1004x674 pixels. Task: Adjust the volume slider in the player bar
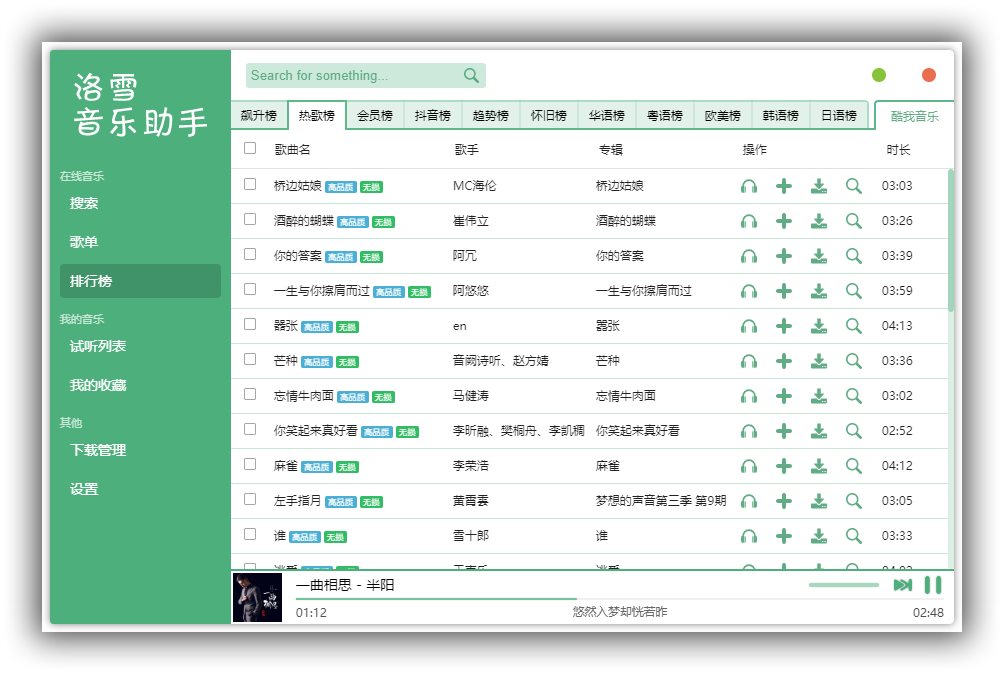click(843, 584)
